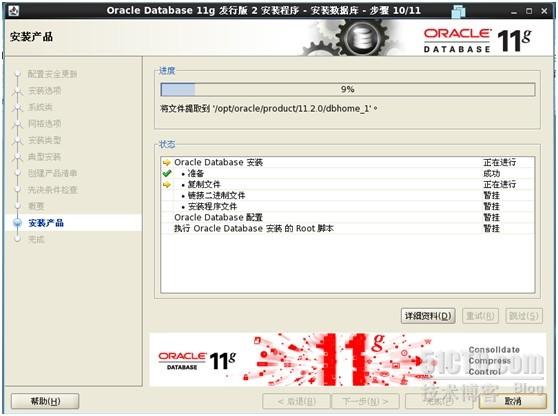The width and height of the screenshot is (558, 416).
Task: Select the 典型安装 step in sidebar
Action: click(x=44, y=157)
